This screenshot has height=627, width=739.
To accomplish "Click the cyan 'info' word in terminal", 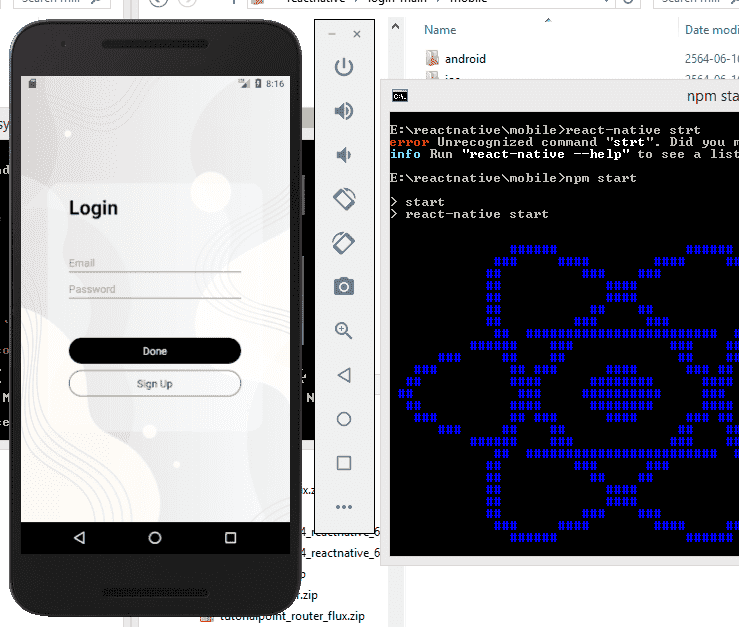I will click(405, 154).
